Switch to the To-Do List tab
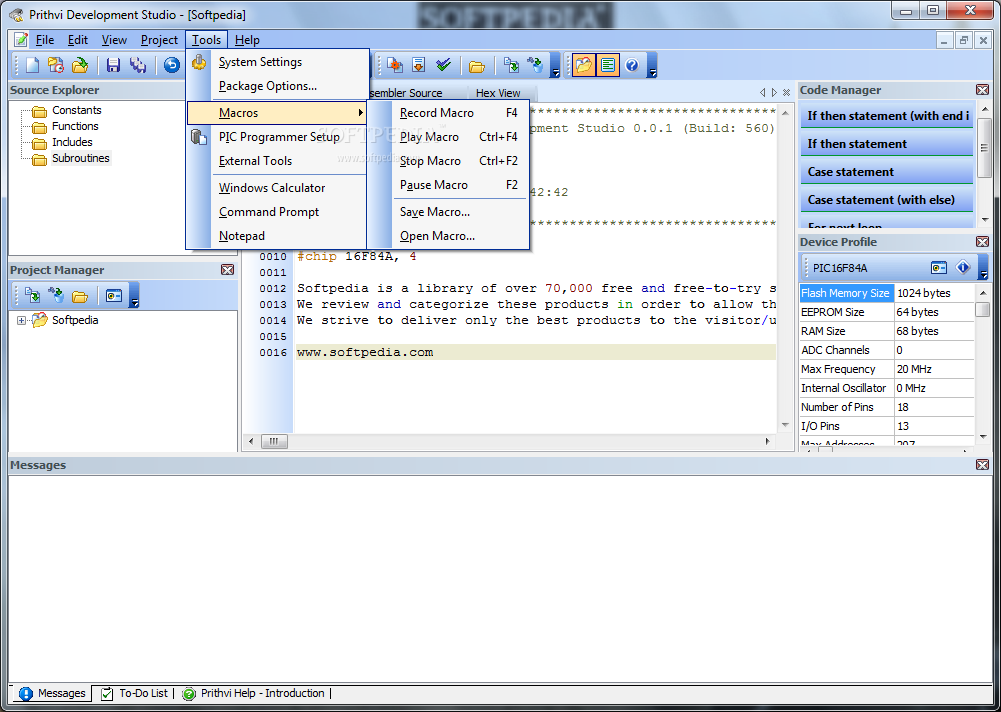The image size is (1001, 712). (x=134, y=693)
